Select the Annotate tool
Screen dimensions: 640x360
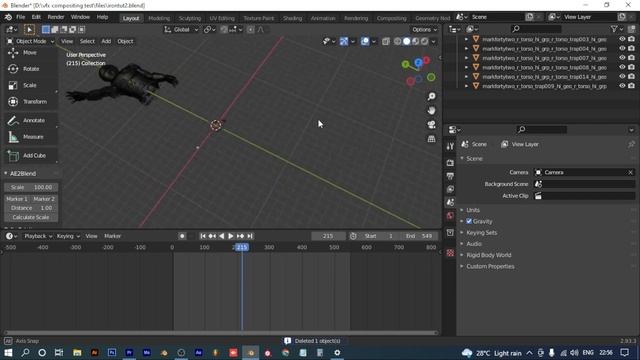[31, 120]
